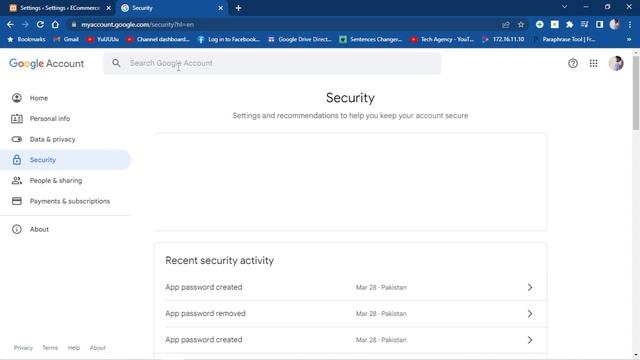Open the Gmail bookmark
This screenshot has width=640, height=360.
pos(66,39)
